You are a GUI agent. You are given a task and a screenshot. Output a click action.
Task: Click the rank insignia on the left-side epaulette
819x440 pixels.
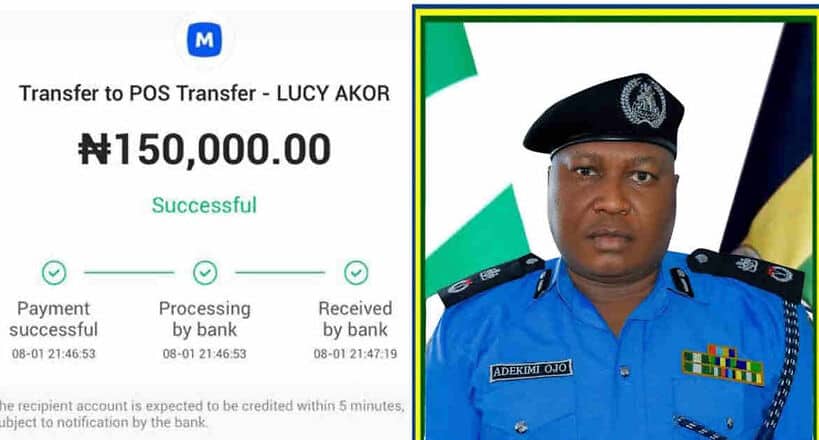click(474, 280)
